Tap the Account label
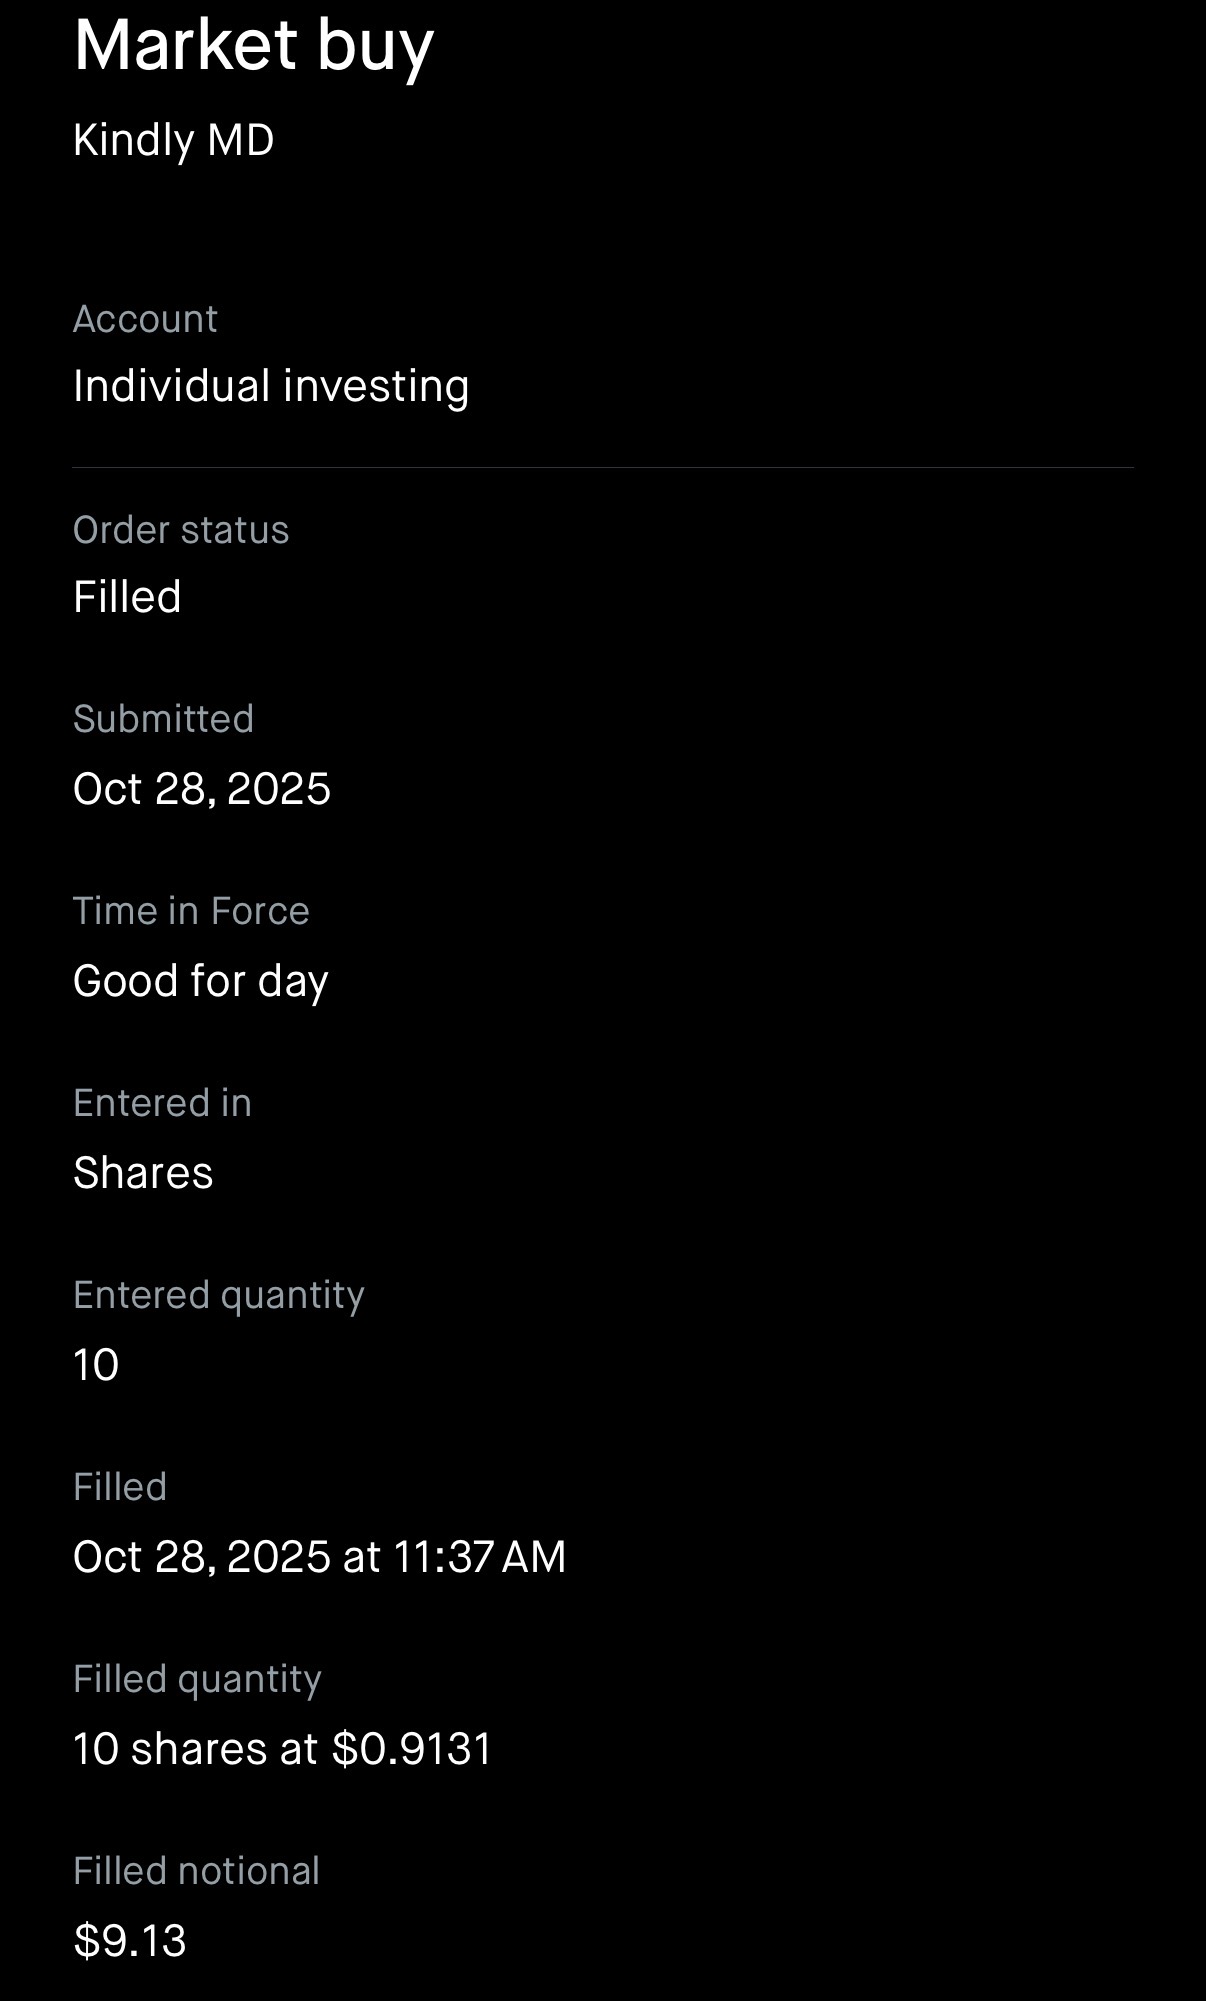This screenshot has height=2001, width=1206. tap(145, 319)
